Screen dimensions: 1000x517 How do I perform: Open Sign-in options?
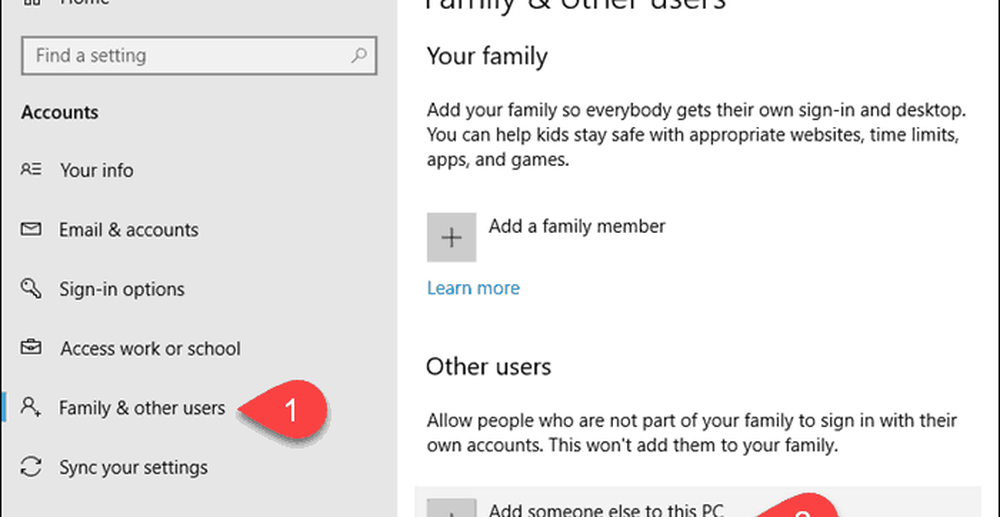click(x=121, y=289)
